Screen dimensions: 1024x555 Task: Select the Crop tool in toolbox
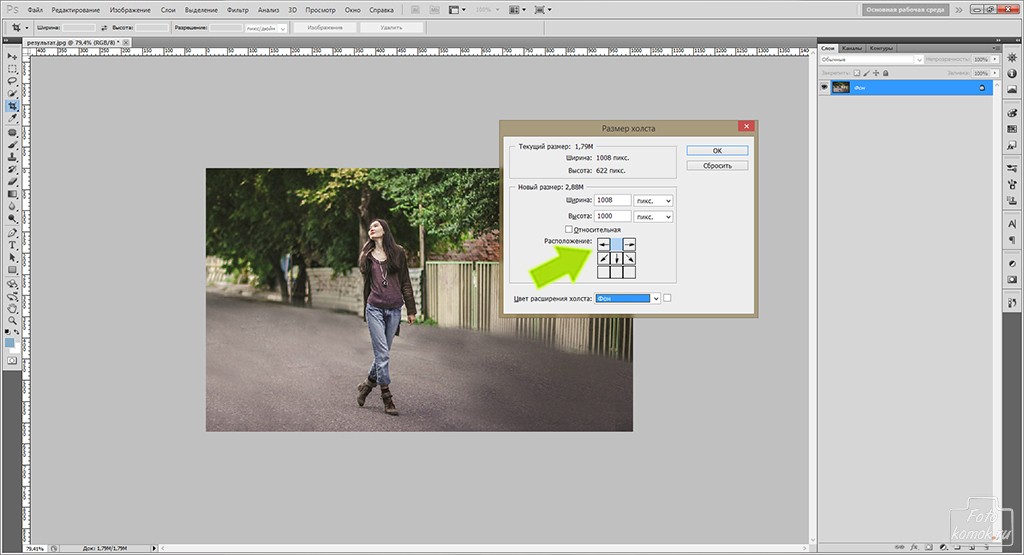click(x=12, y=106)
